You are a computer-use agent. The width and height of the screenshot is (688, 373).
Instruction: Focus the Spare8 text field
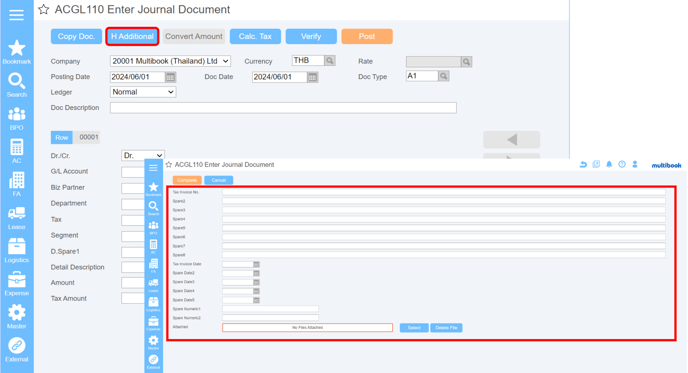[444, 255]
